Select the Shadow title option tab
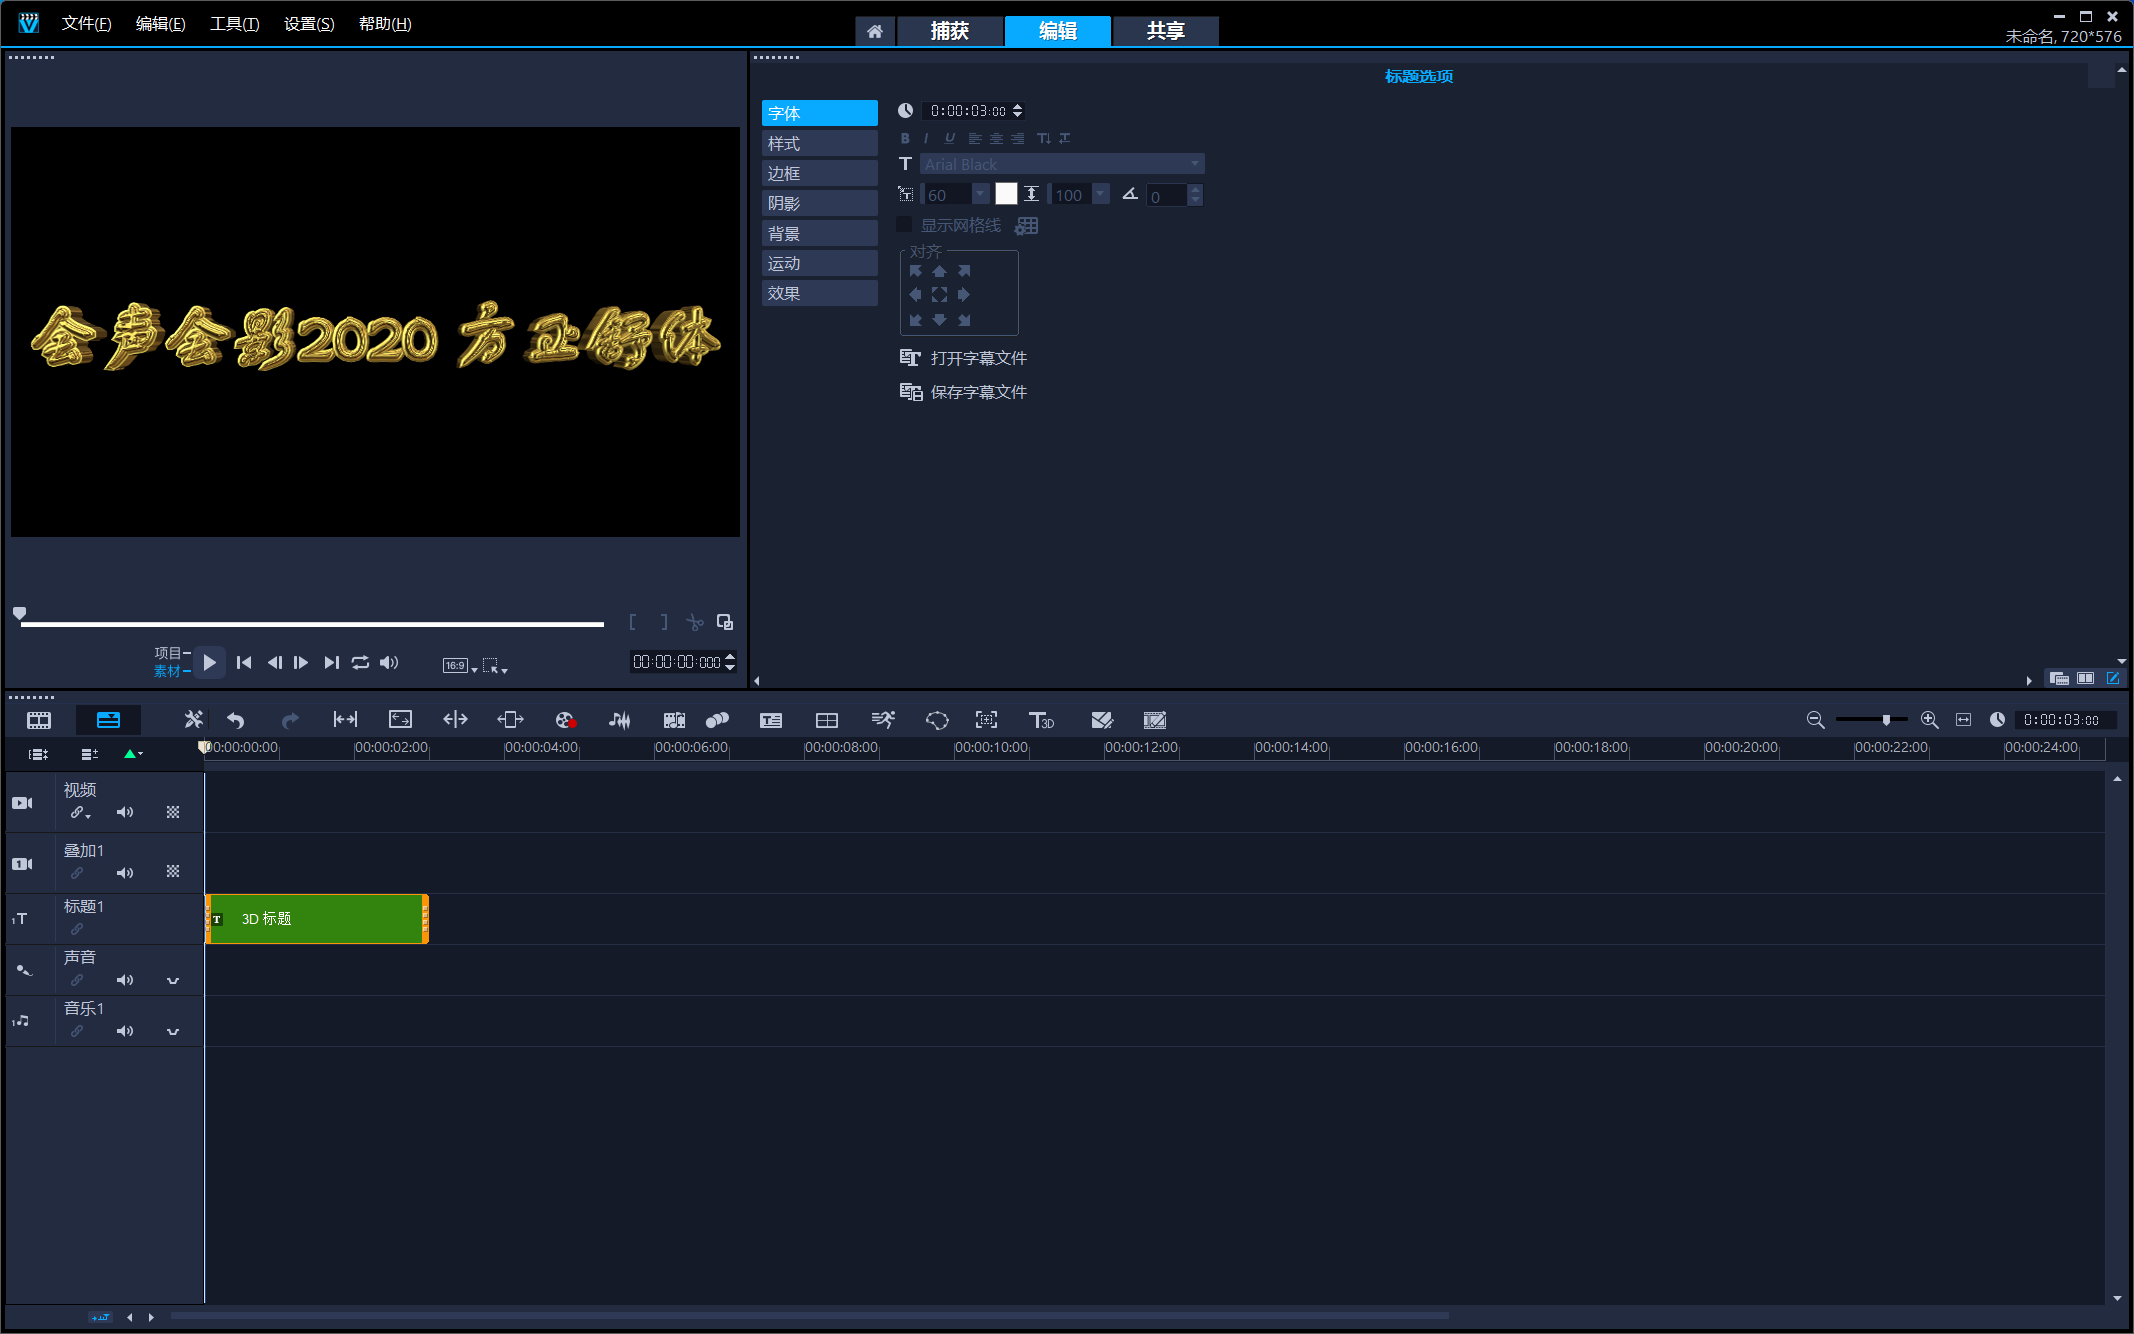Image resolution: width=2134 pixels, height=1334 pixels. pos(820,203)
